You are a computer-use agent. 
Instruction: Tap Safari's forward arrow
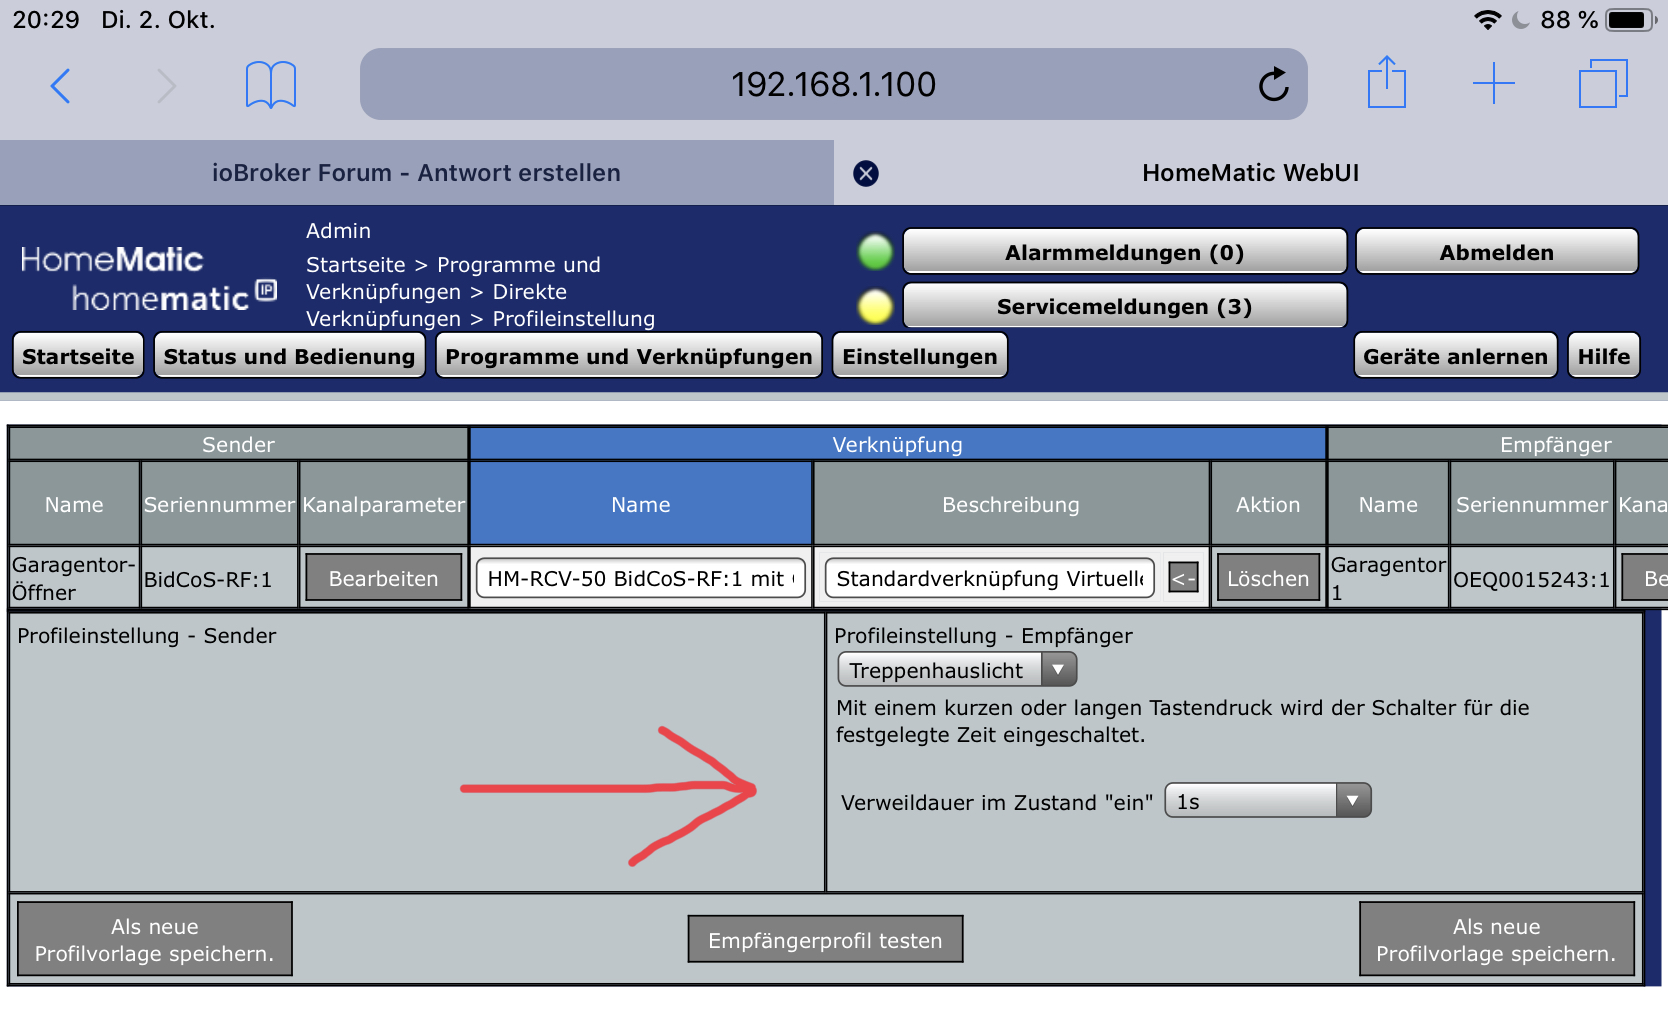tap(166, 86)
